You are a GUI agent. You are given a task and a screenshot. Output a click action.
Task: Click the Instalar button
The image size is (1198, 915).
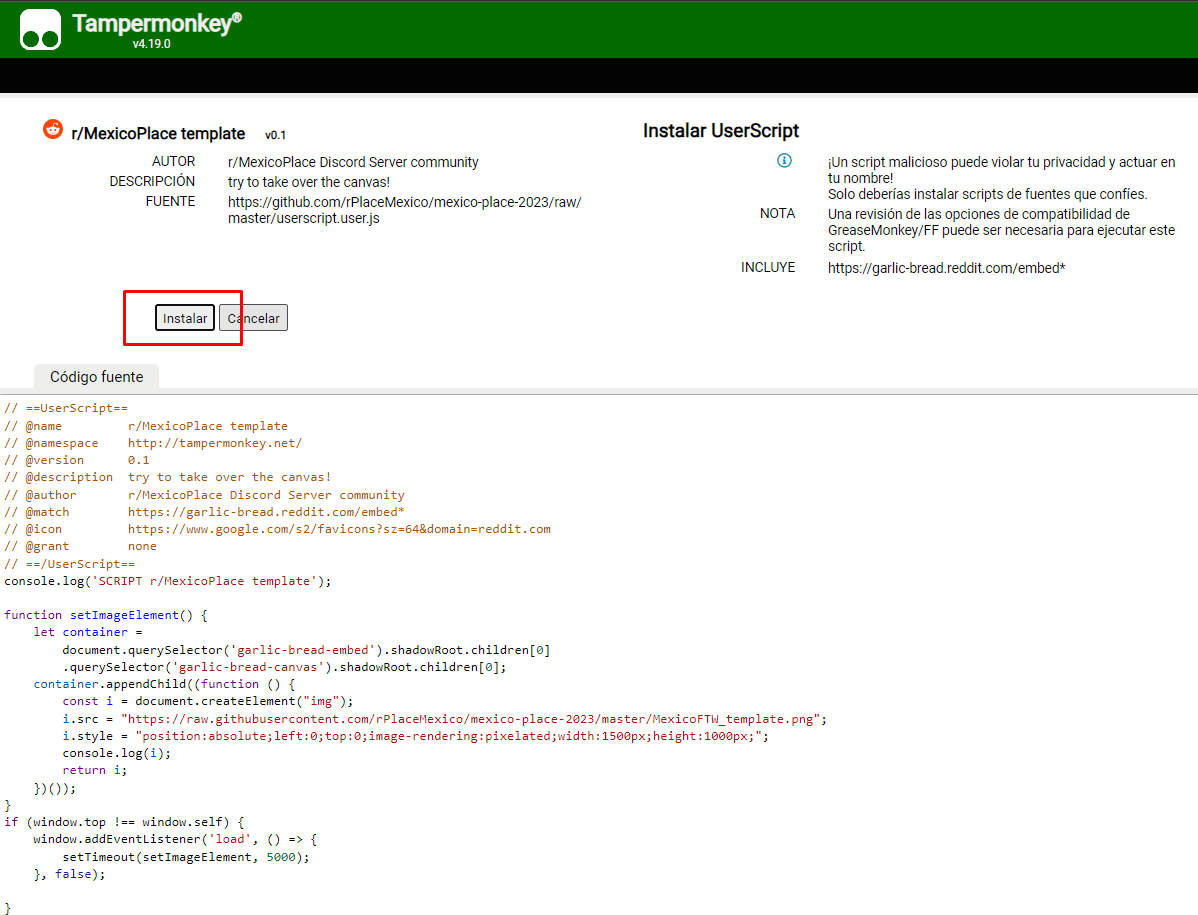(185, 318)
